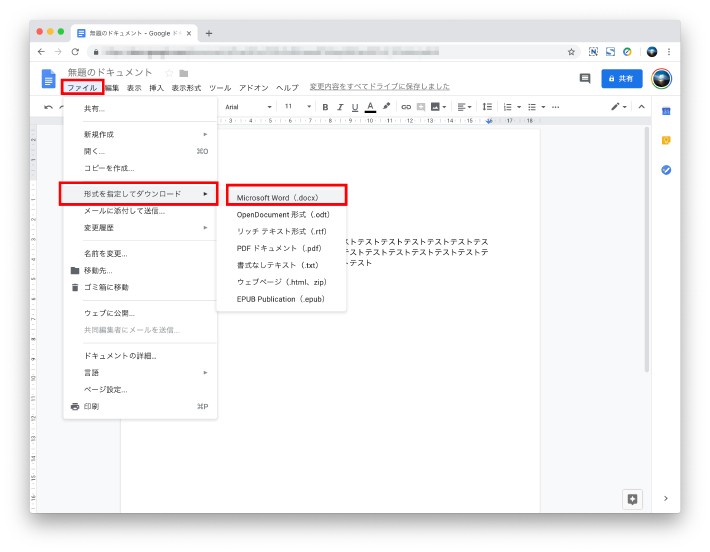Open the Arial font dropdown
This screenshot has width=710, height=552.
249,107
